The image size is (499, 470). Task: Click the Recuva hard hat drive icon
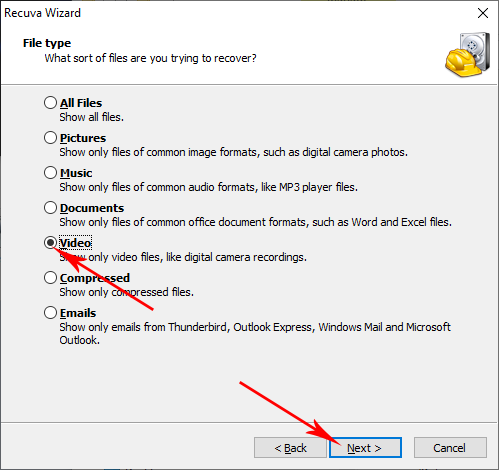[468, 55]
